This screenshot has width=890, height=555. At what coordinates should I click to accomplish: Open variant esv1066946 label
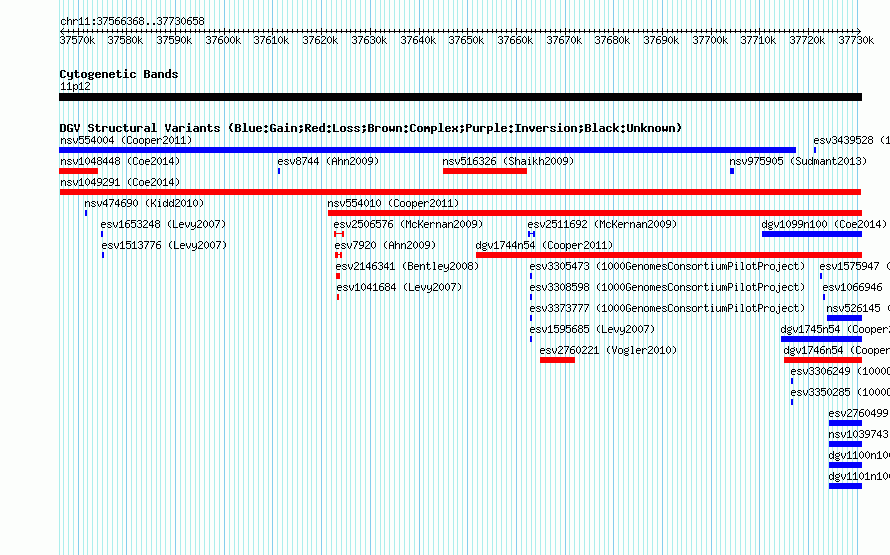853,287
